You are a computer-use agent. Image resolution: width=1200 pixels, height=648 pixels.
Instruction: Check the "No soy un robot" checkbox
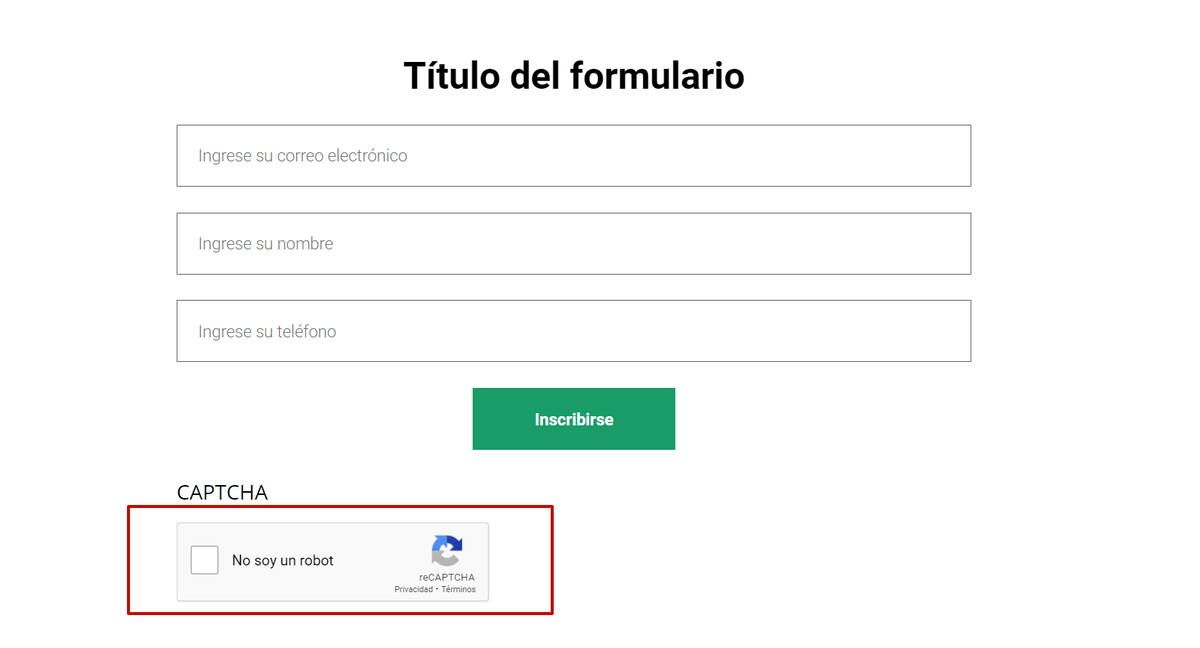[205, 560]
